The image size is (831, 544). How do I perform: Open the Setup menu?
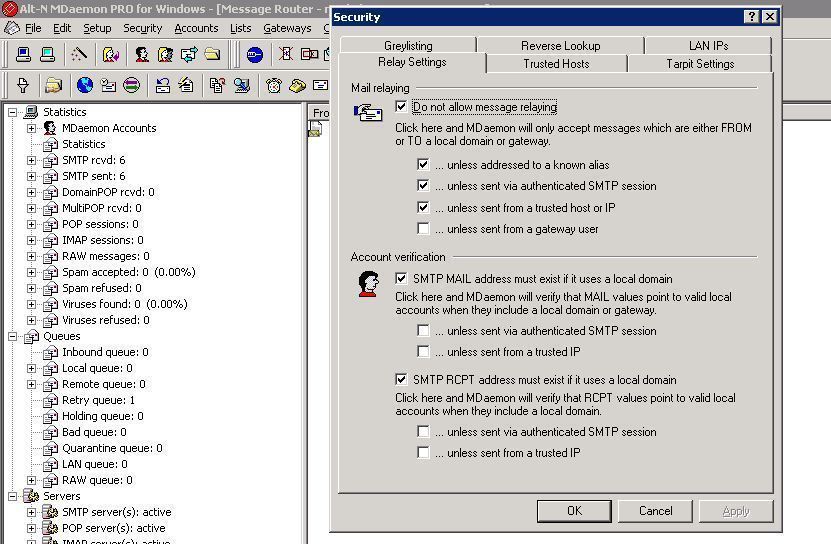97,28
